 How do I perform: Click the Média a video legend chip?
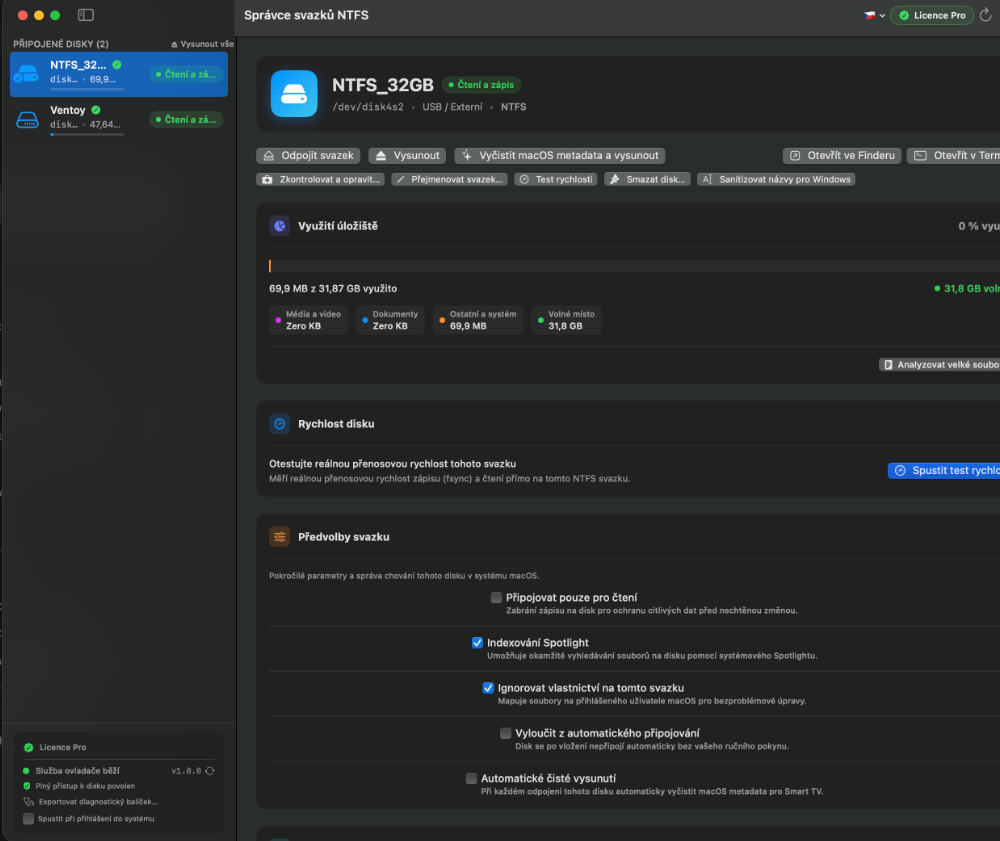pos(309,320)
